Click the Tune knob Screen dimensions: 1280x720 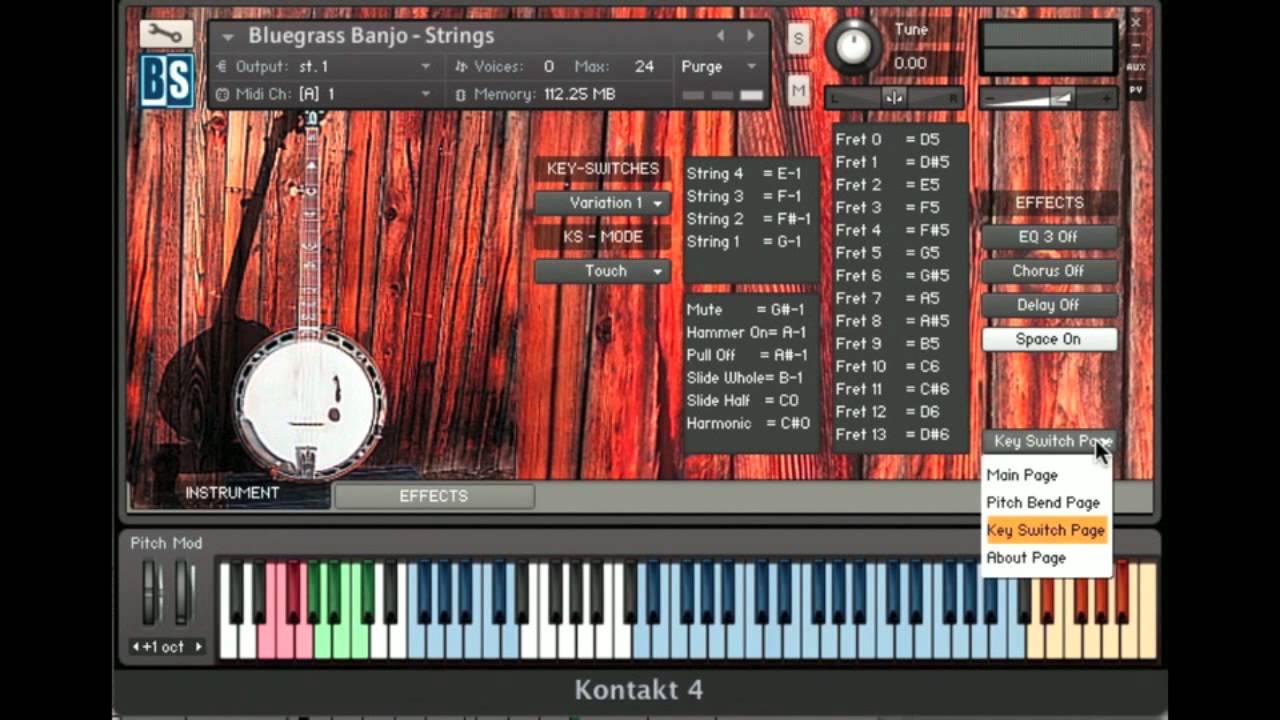[853, 45]
